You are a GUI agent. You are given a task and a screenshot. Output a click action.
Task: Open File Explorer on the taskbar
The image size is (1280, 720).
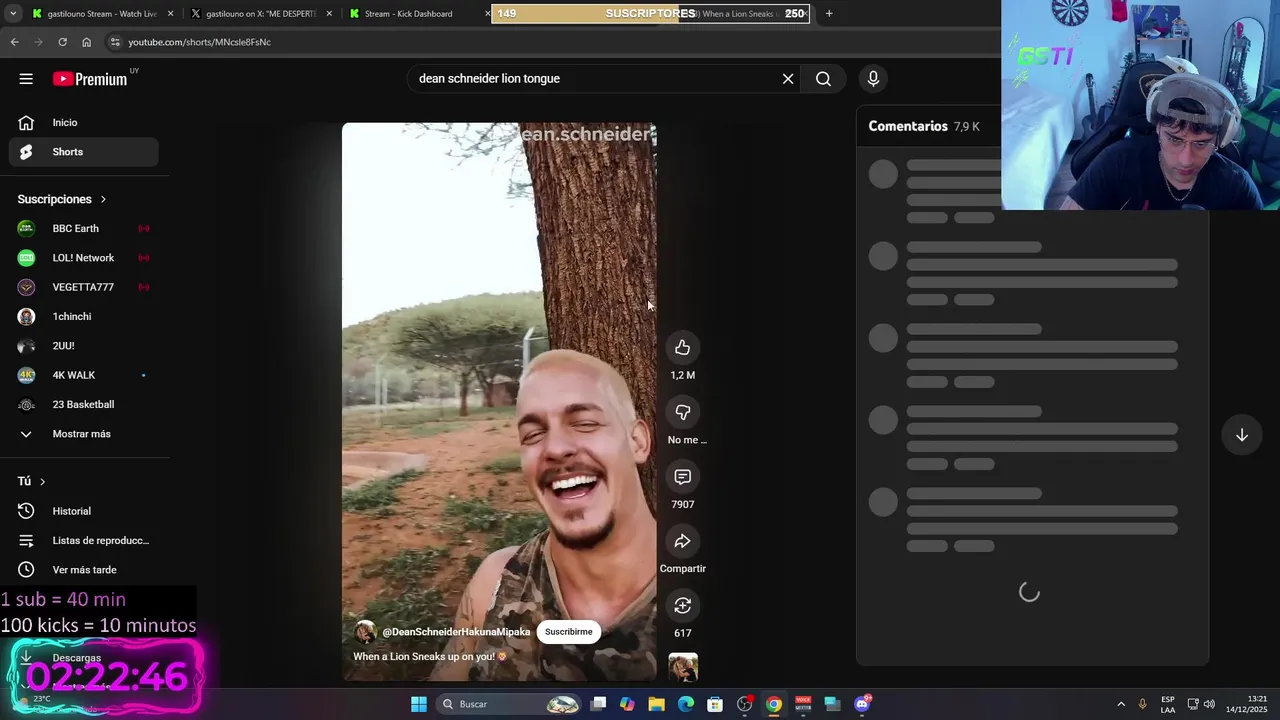click(x=656, y=704)
